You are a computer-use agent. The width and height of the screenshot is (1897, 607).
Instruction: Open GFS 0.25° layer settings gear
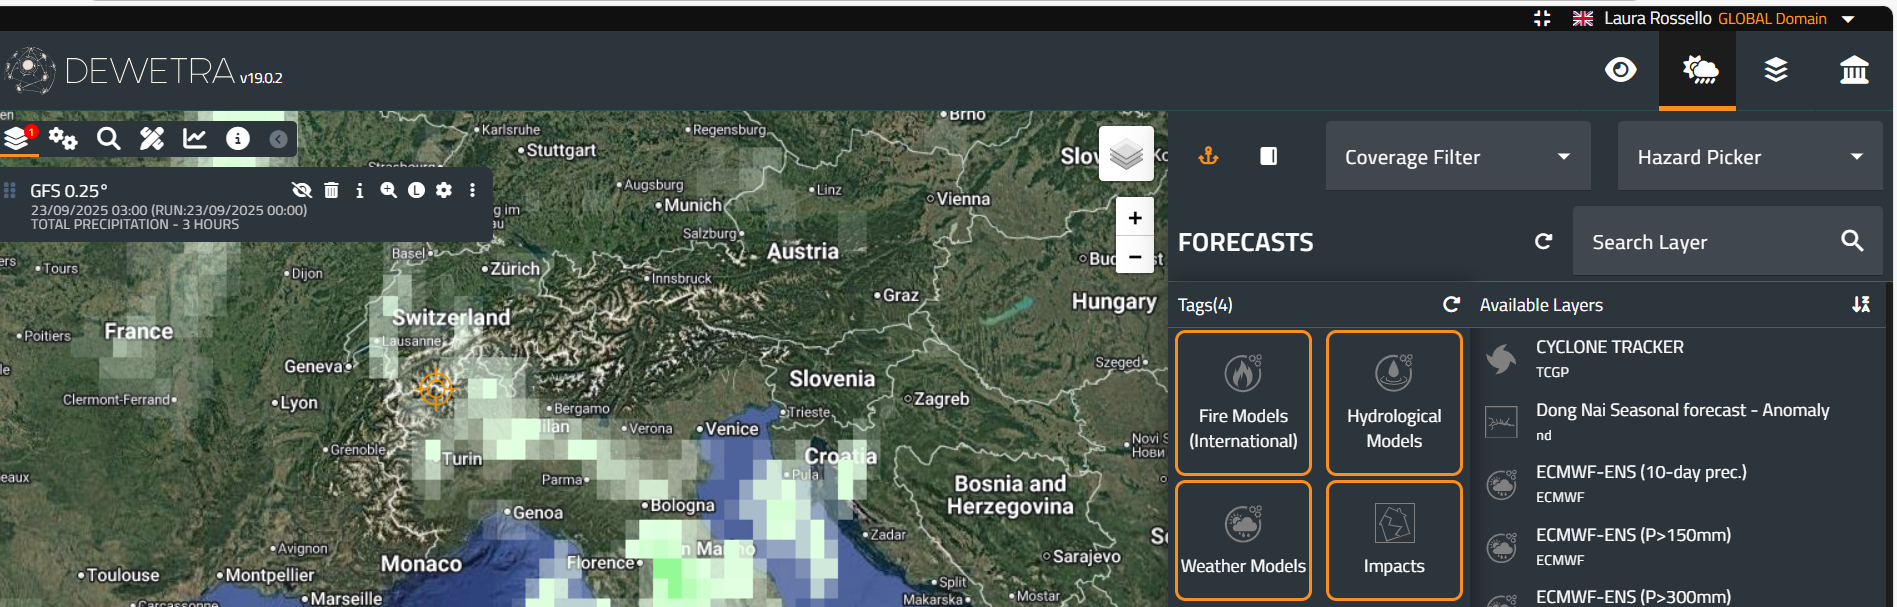pyautogui.click(x=444, y=190)
